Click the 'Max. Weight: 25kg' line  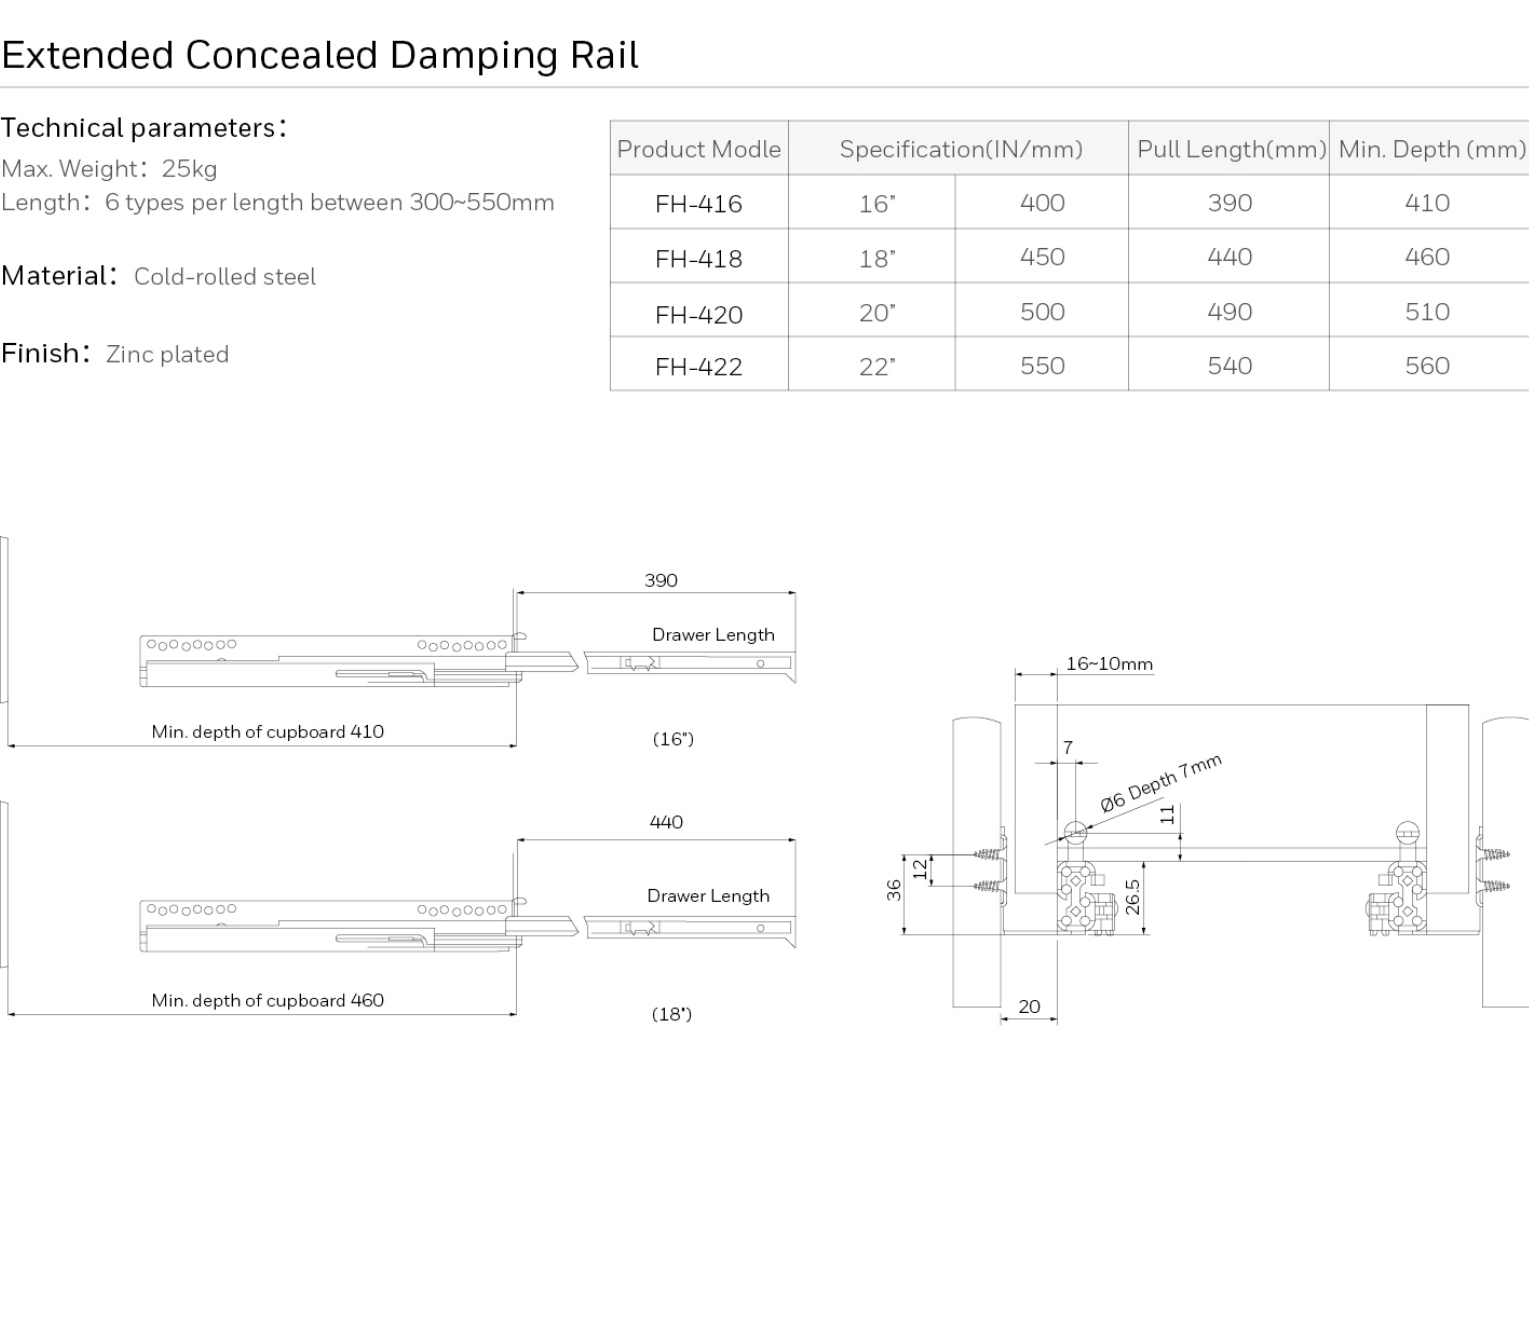109,169
